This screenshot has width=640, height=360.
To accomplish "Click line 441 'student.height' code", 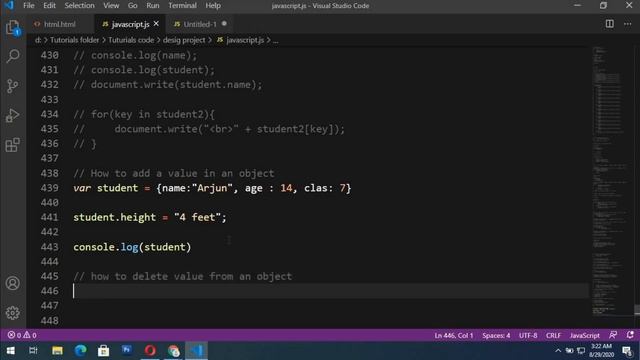I will [x=150, y=218].
